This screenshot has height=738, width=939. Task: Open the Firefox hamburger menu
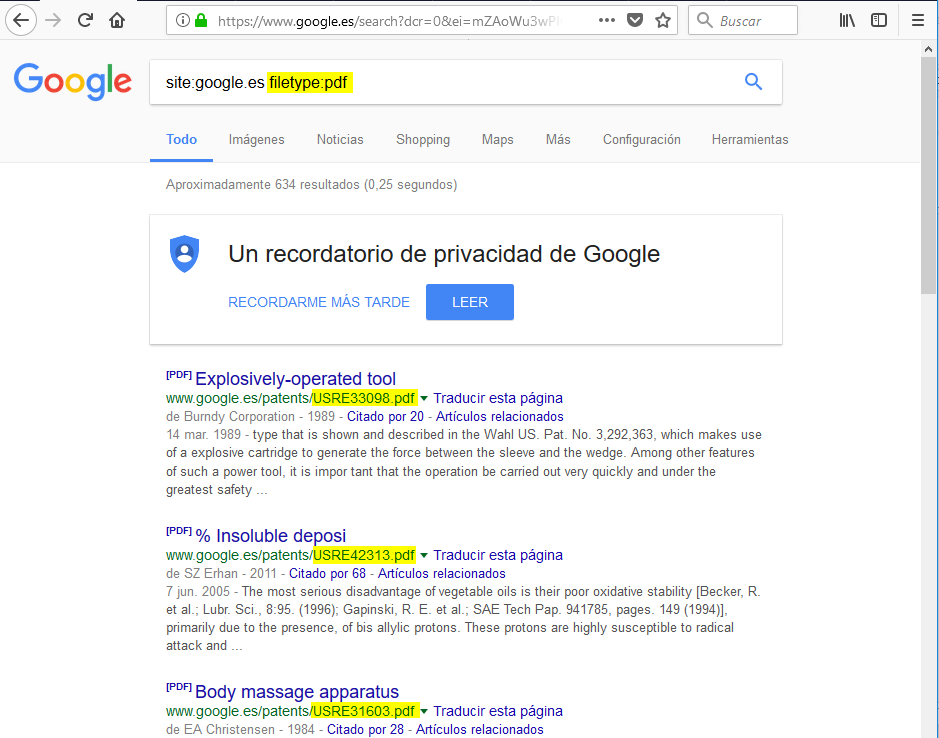pos(917,20)
